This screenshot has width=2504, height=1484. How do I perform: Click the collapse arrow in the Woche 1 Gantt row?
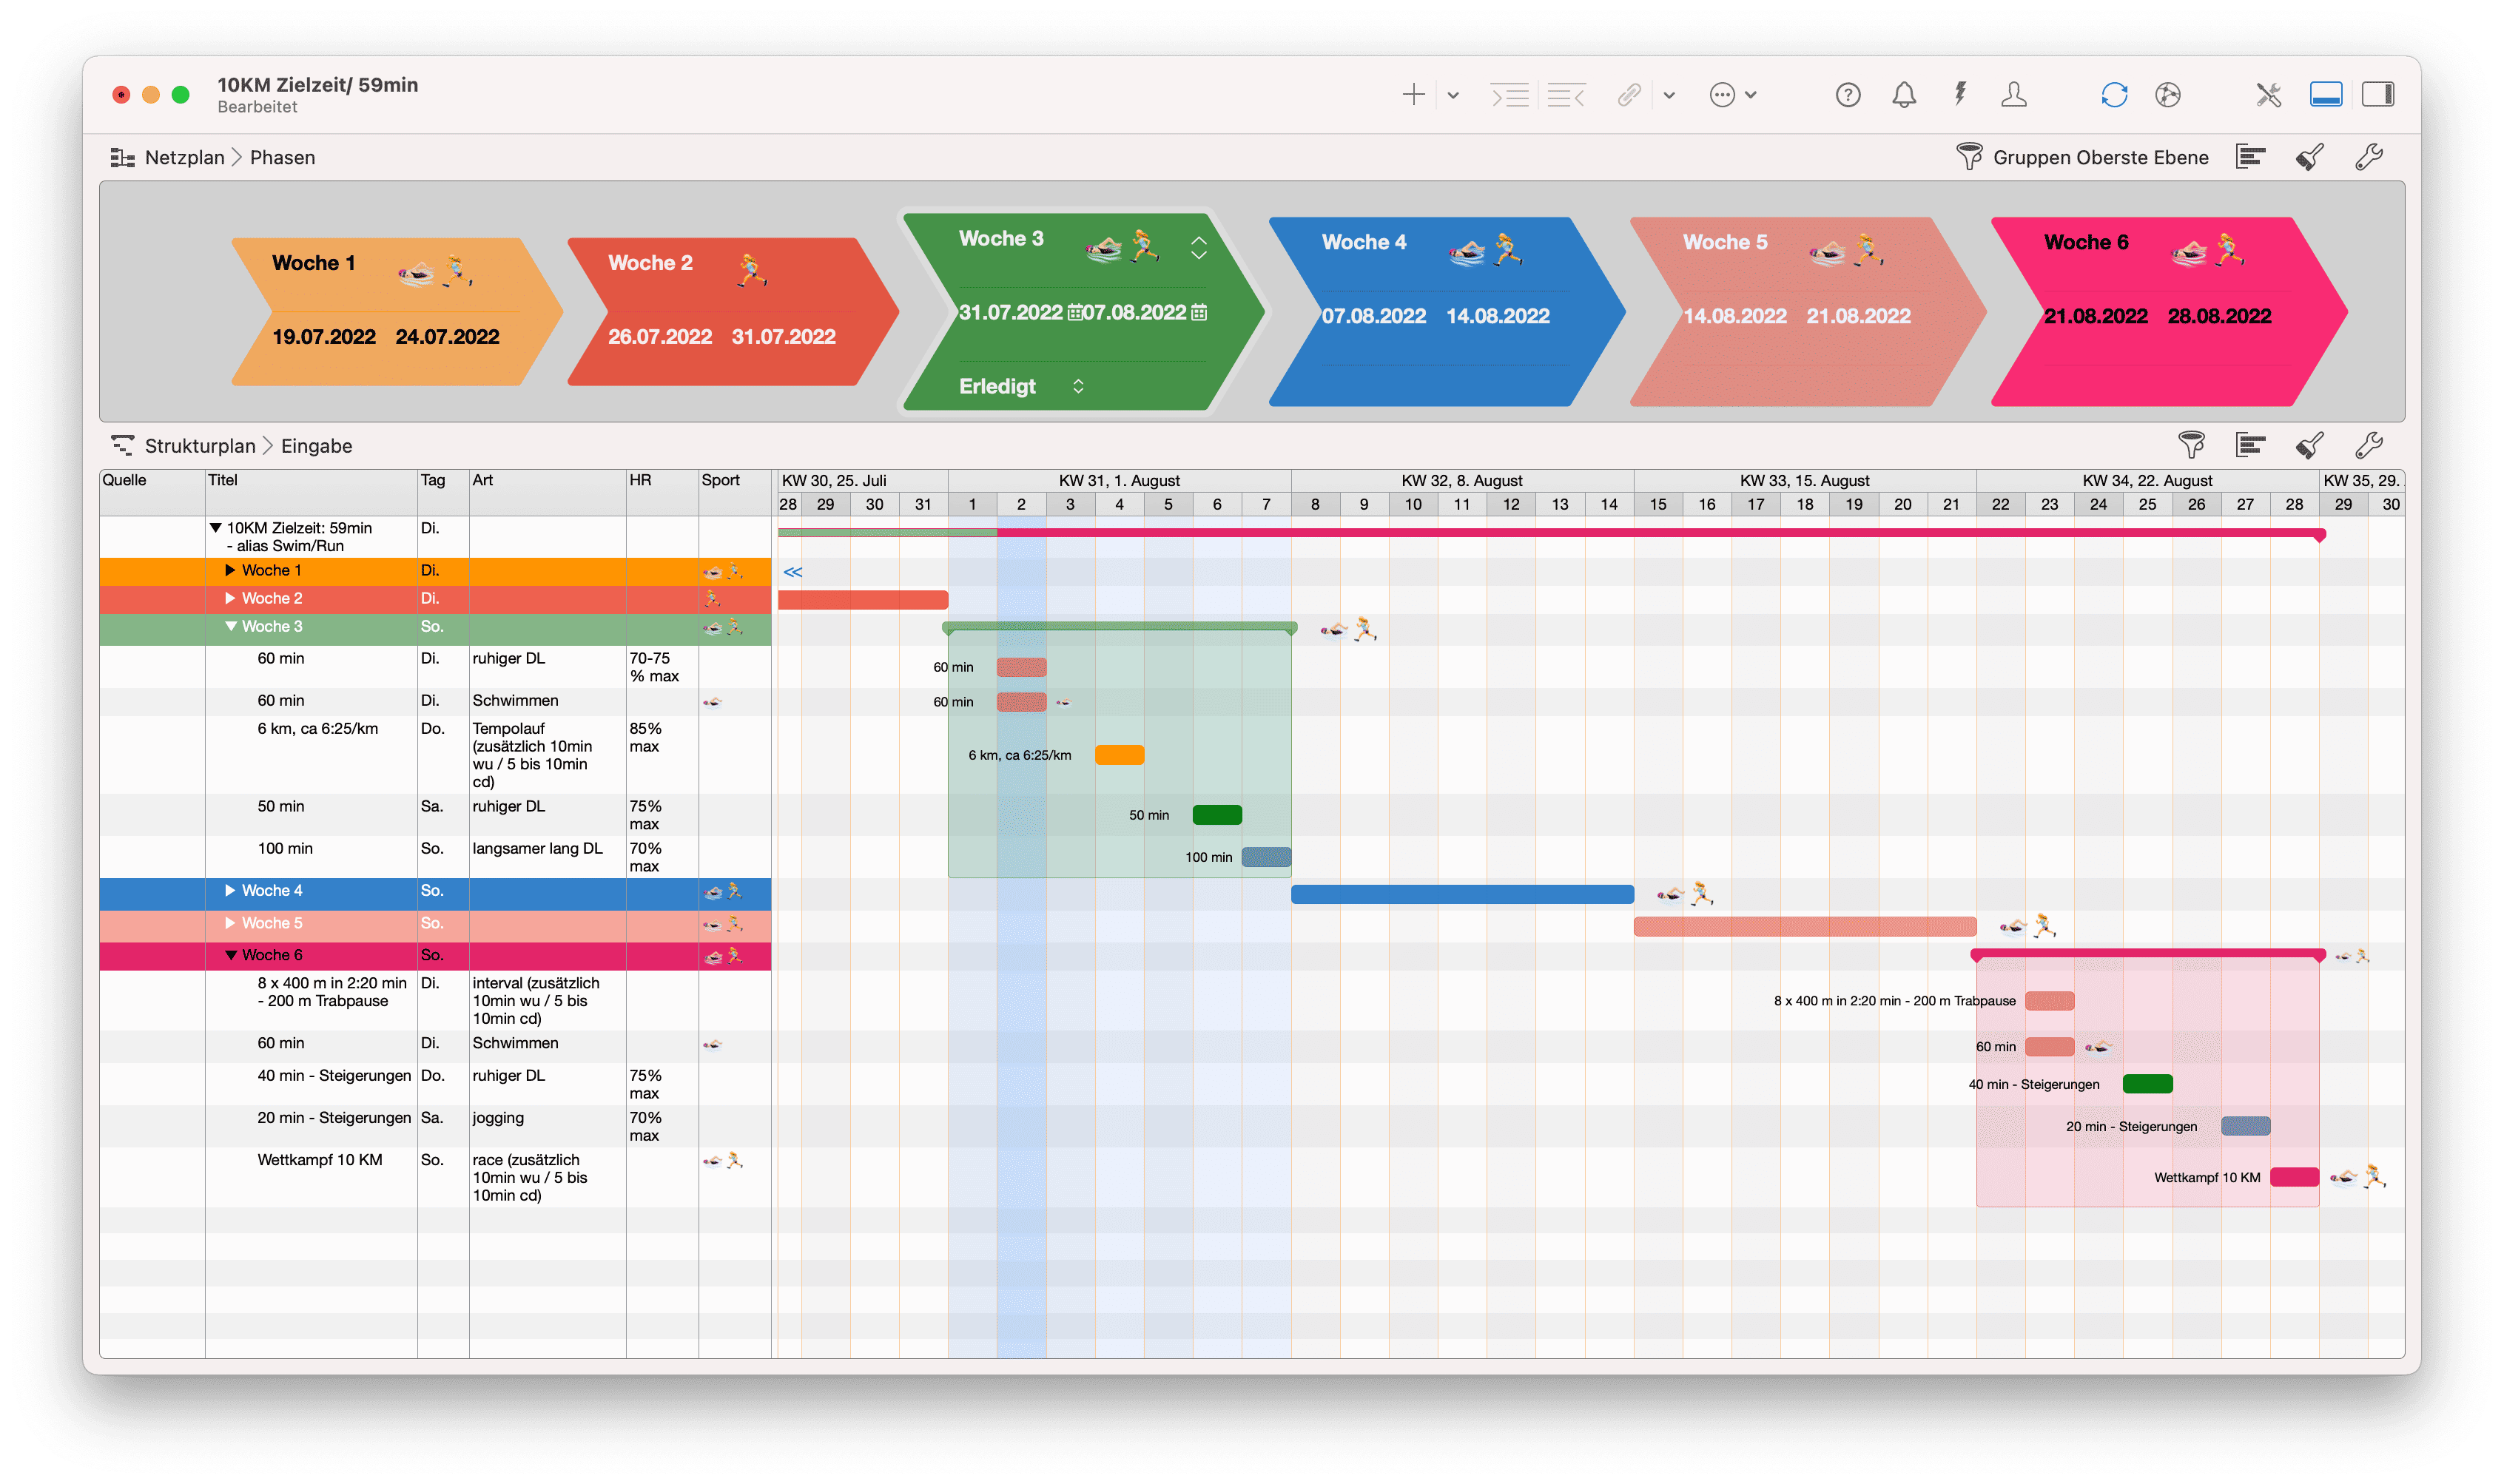click(793, 572)
